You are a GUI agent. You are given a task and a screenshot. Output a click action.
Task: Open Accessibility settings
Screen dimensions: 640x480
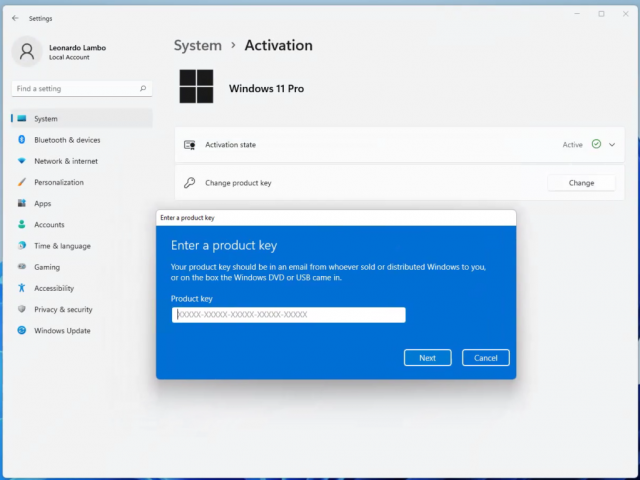click(x=54, y=288)
